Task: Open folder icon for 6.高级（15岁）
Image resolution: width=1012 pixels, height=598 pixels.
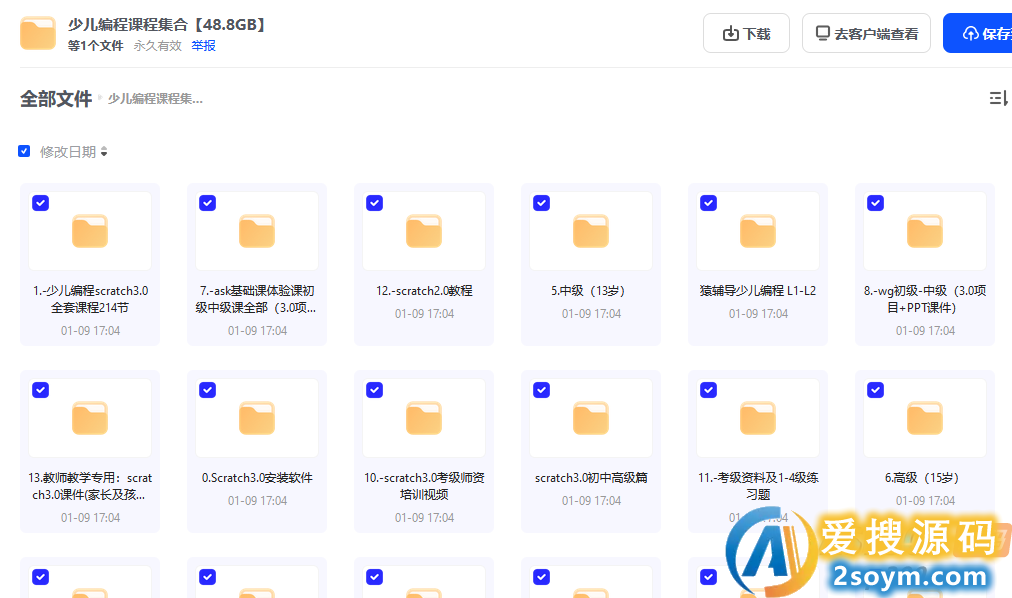Action: (x=925, y=419)
